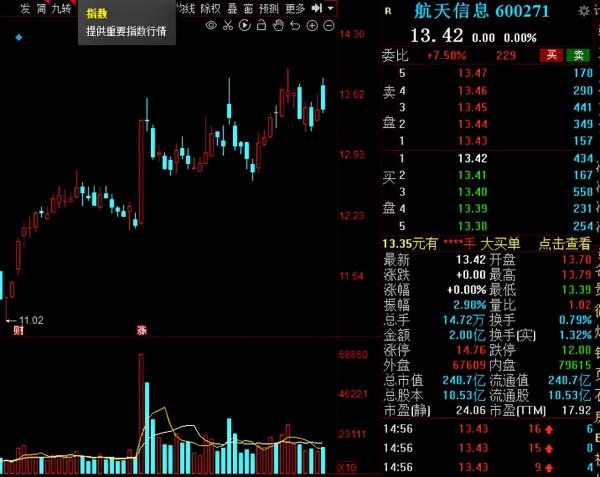Click the 外盘 value 67609
Screen dimensions: 600x477
click(469, 365)
